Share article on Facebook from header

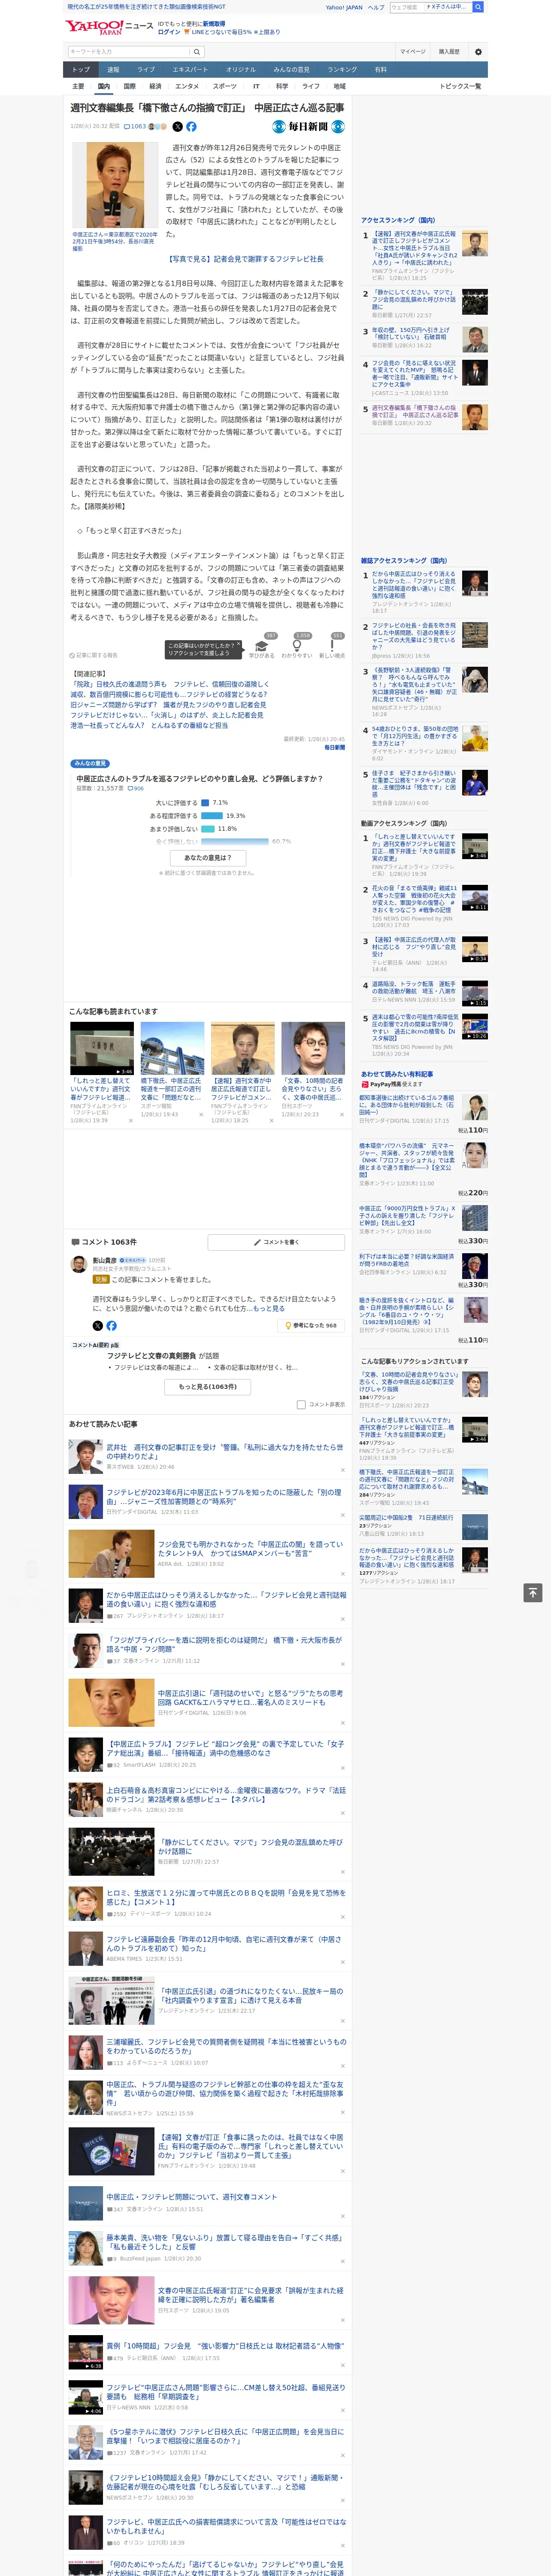tap(191, 127)
